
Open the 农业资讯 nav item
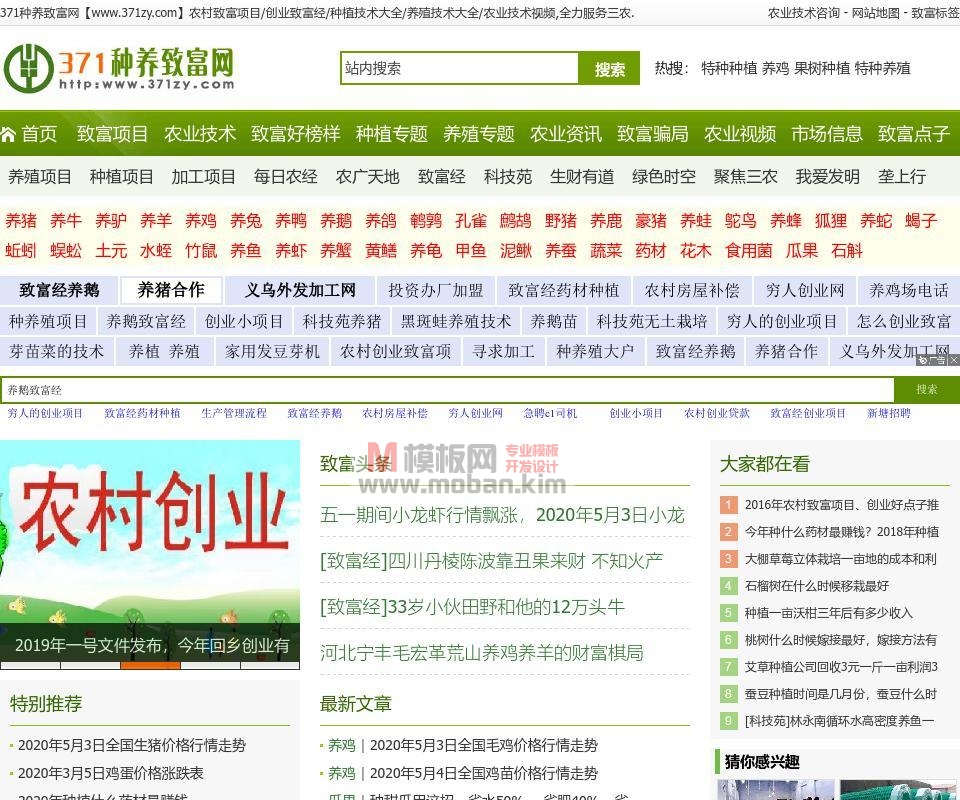click(x=566, y=134)
